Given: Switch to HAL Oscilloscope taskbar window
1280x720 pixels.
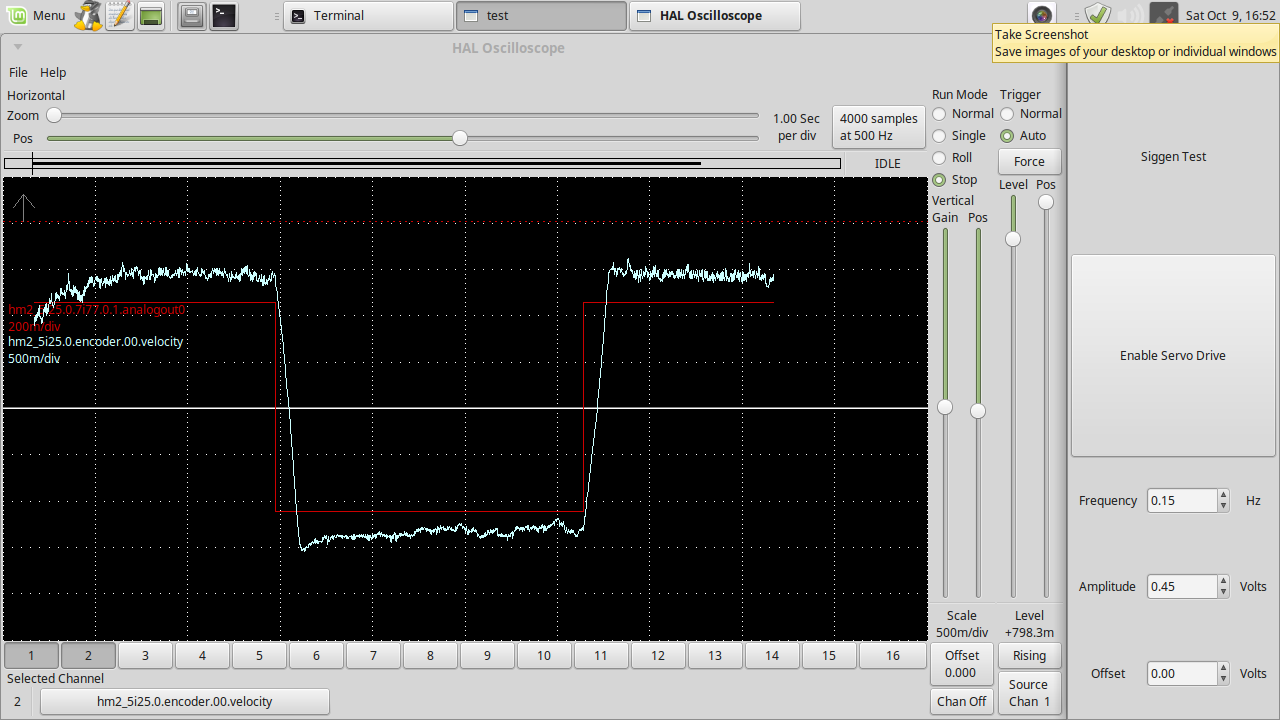Looking at the screenshot, I should 714,16.
